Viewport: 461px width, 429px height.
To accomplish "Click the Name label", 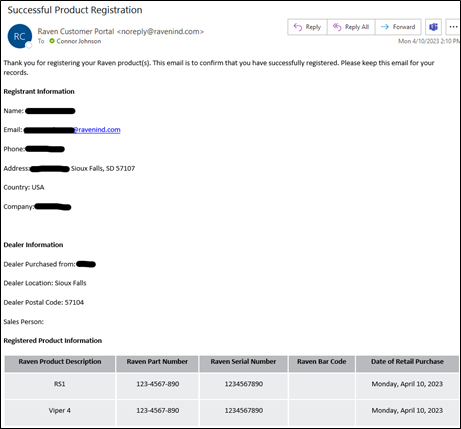I will tap(14, 111).
